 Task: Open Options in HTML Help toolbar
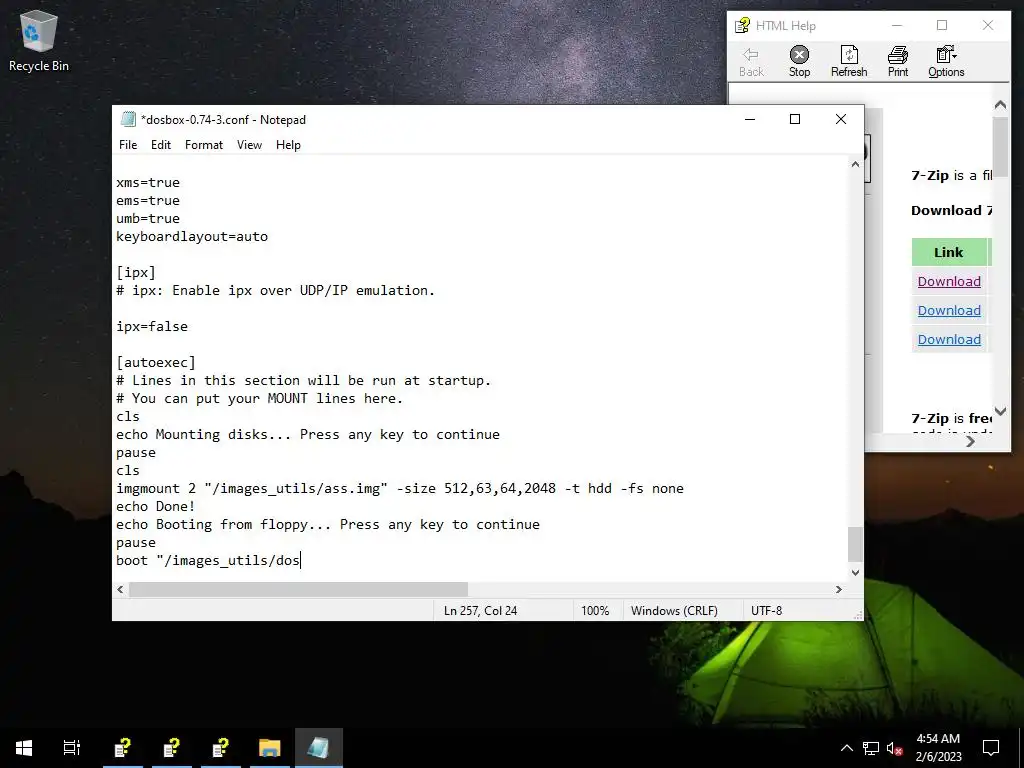(x=946, y=62)
